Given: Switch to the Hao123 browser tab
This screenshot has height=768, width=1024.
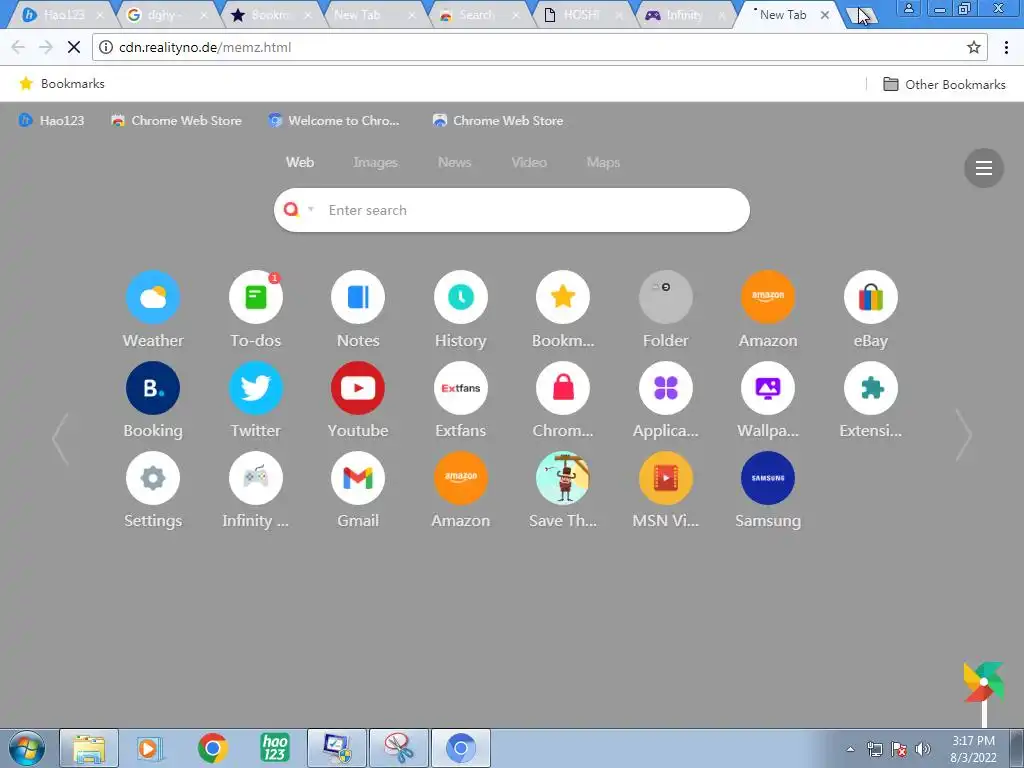Looking at the screenshot, I should [63, 14].
